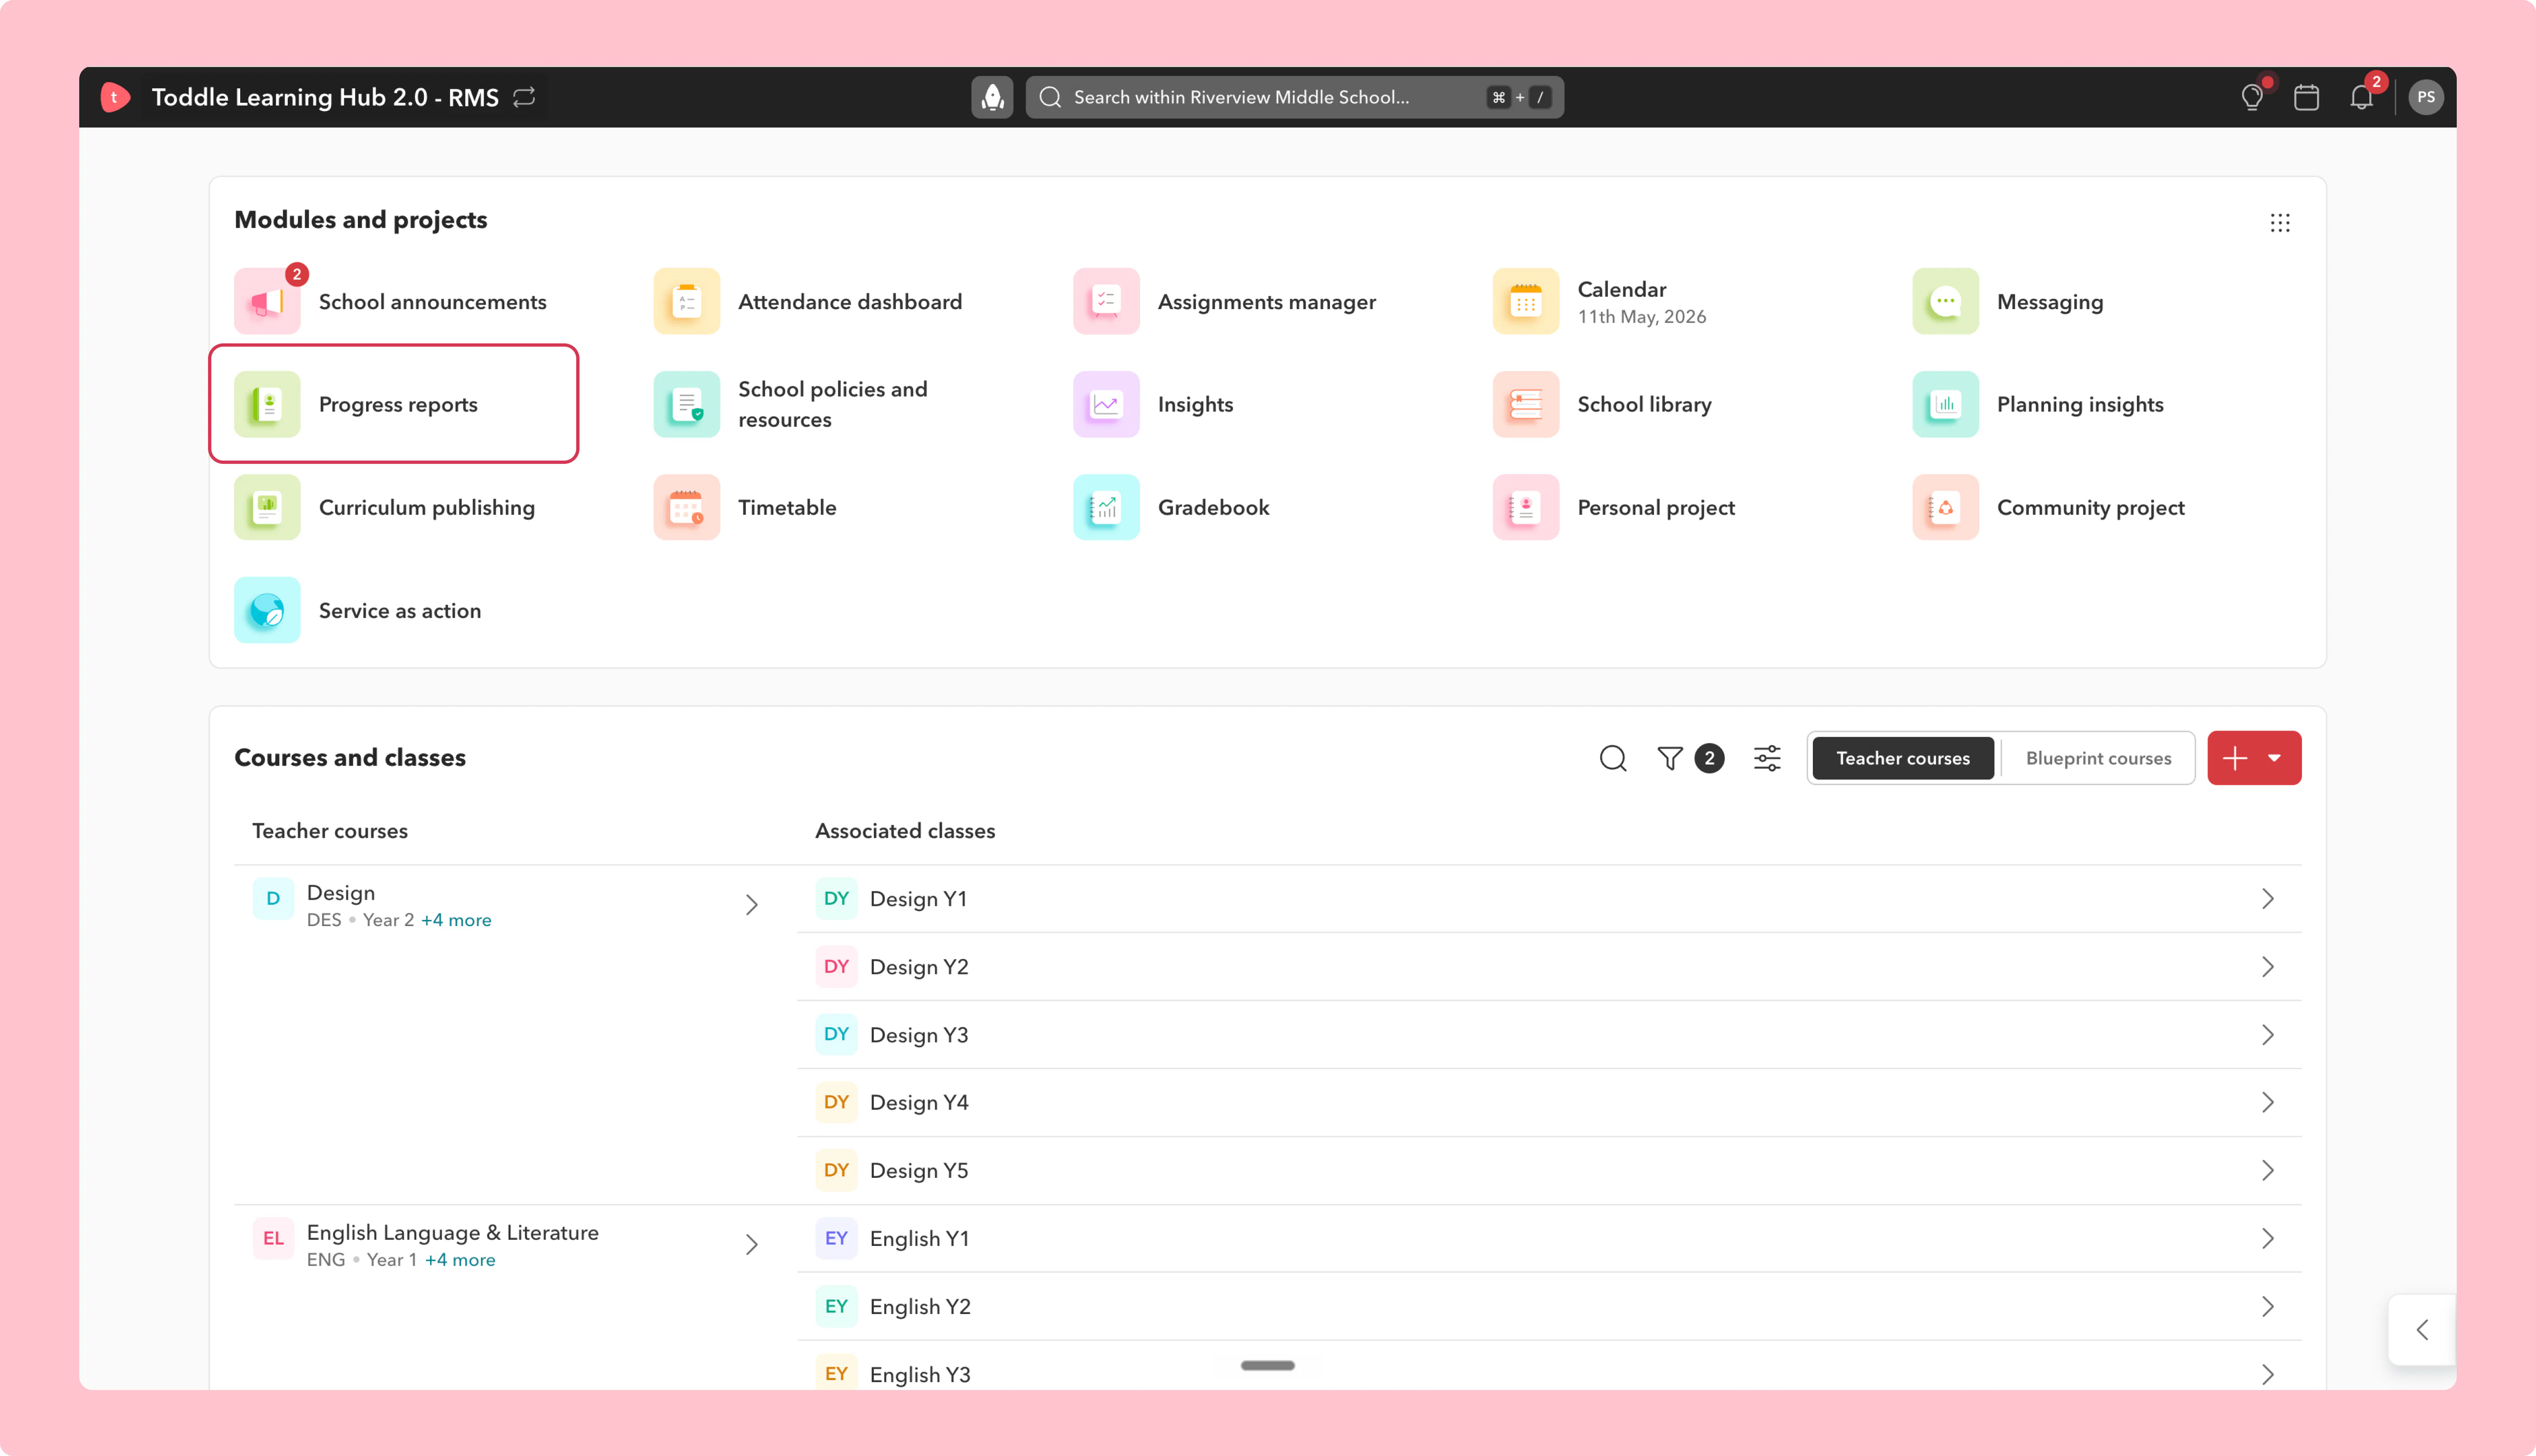Screen dimensions: 2536x1456
Task: Click the switch organization arrows icon
Action: click(524, 97)
